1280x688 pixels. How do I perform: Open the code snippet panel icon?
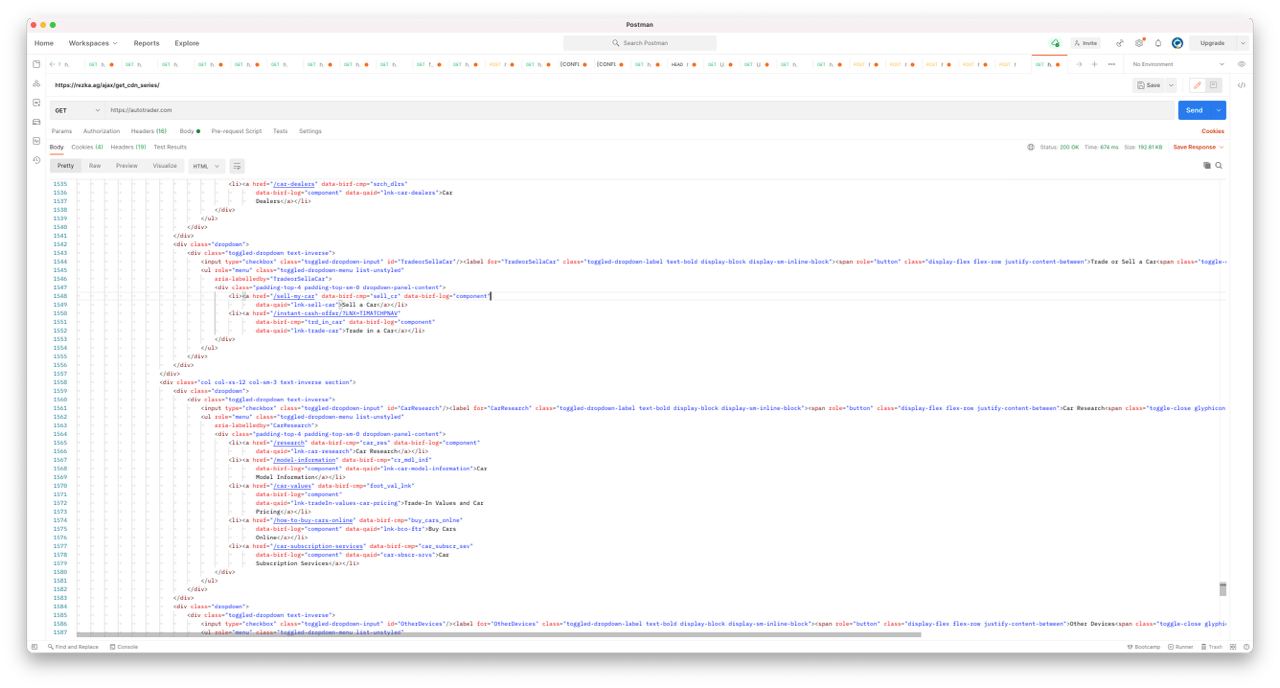point(1241,85)
